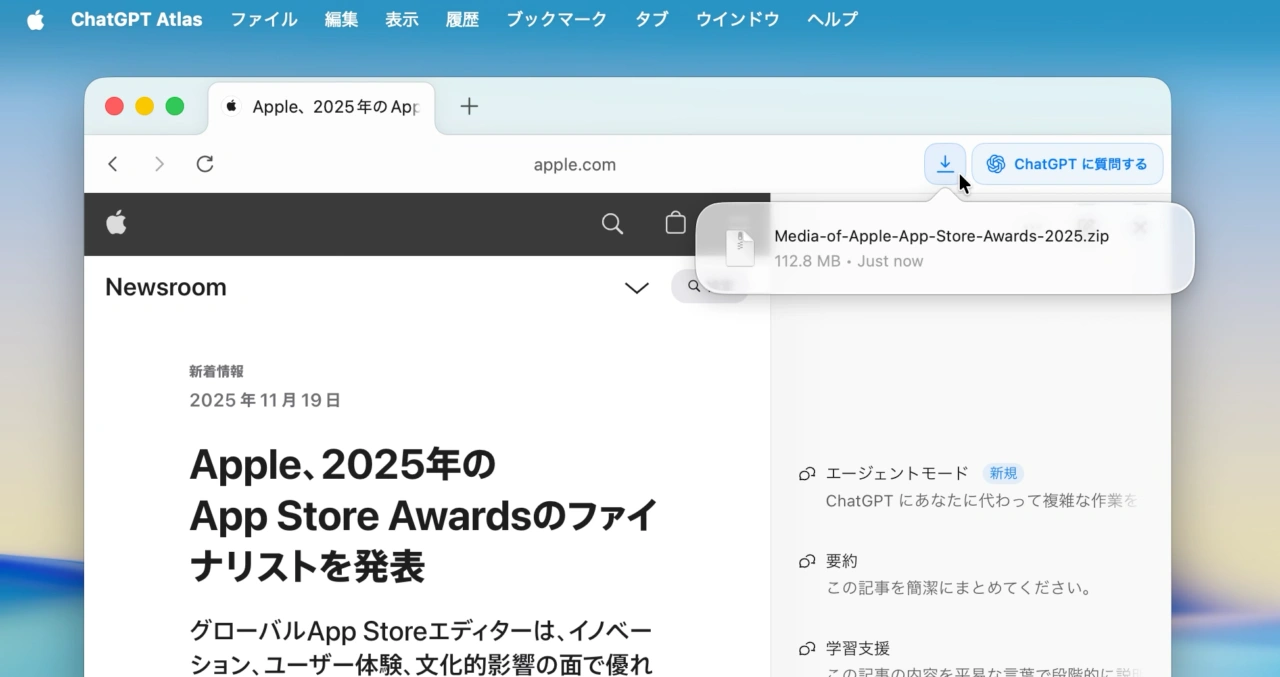Viewport: 1280px width, 677px height.
Task: Open the shopping bag icon on apple.com
Action: point(675,224)
